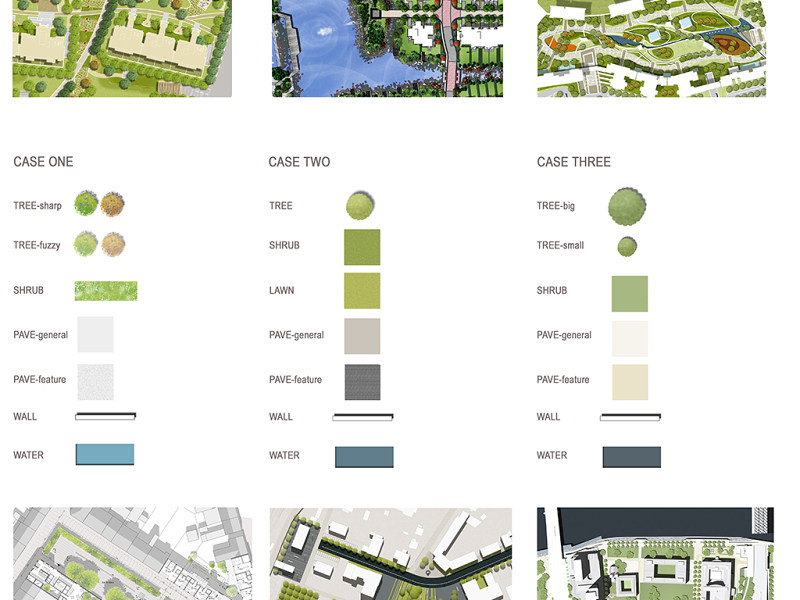Click the Case Three WALL line symbol
800x600 pixels.
coord(631,417)
